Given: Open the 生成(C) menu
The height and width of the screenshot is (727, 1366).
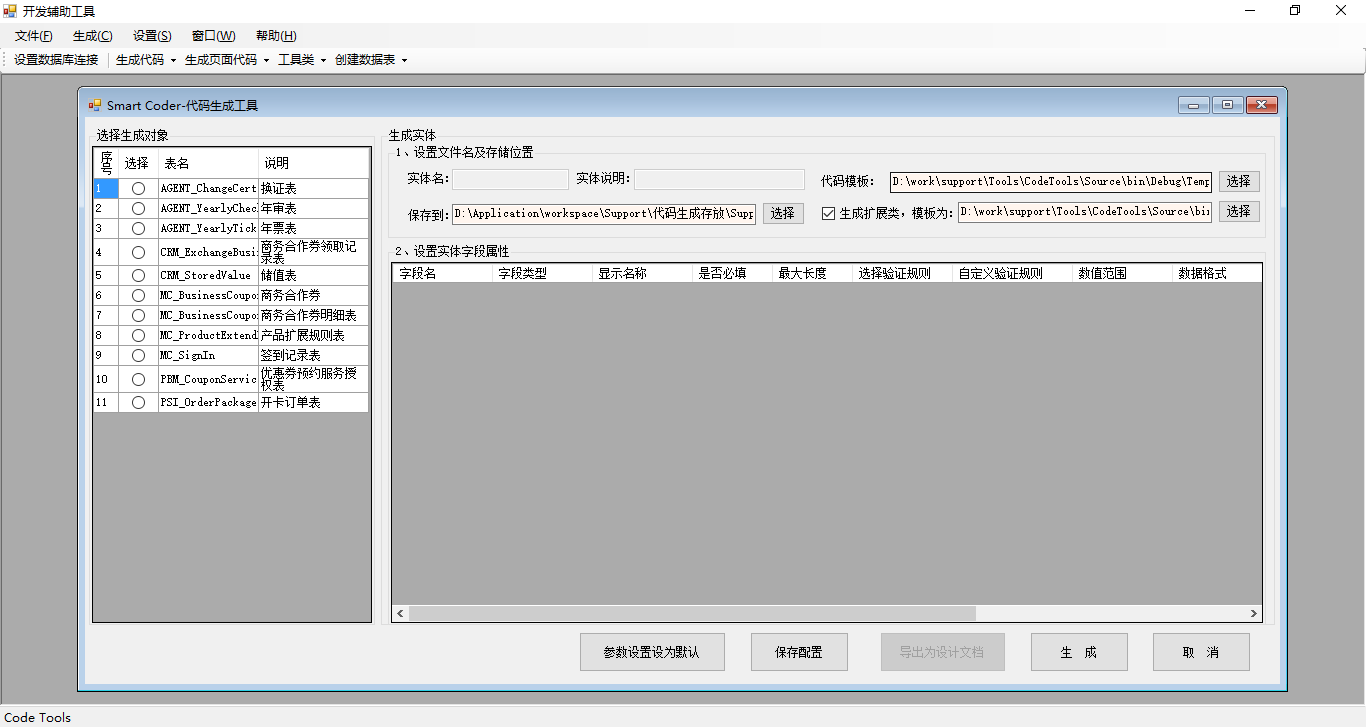Looking at the screenshot, I should pos(93,36).
